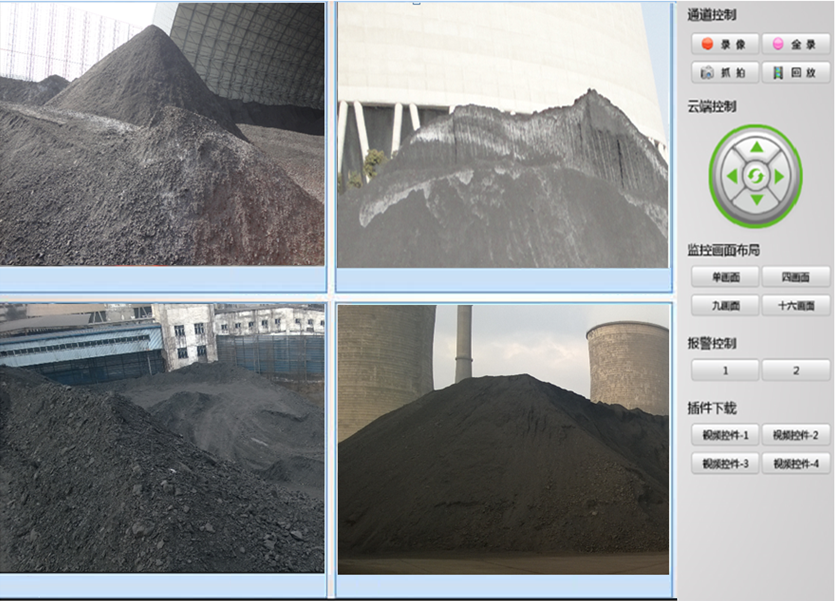Take a snapshot using 抓拍
This screenshot has width=835, height=601.
pyautogui.click(x=724, y=73)
